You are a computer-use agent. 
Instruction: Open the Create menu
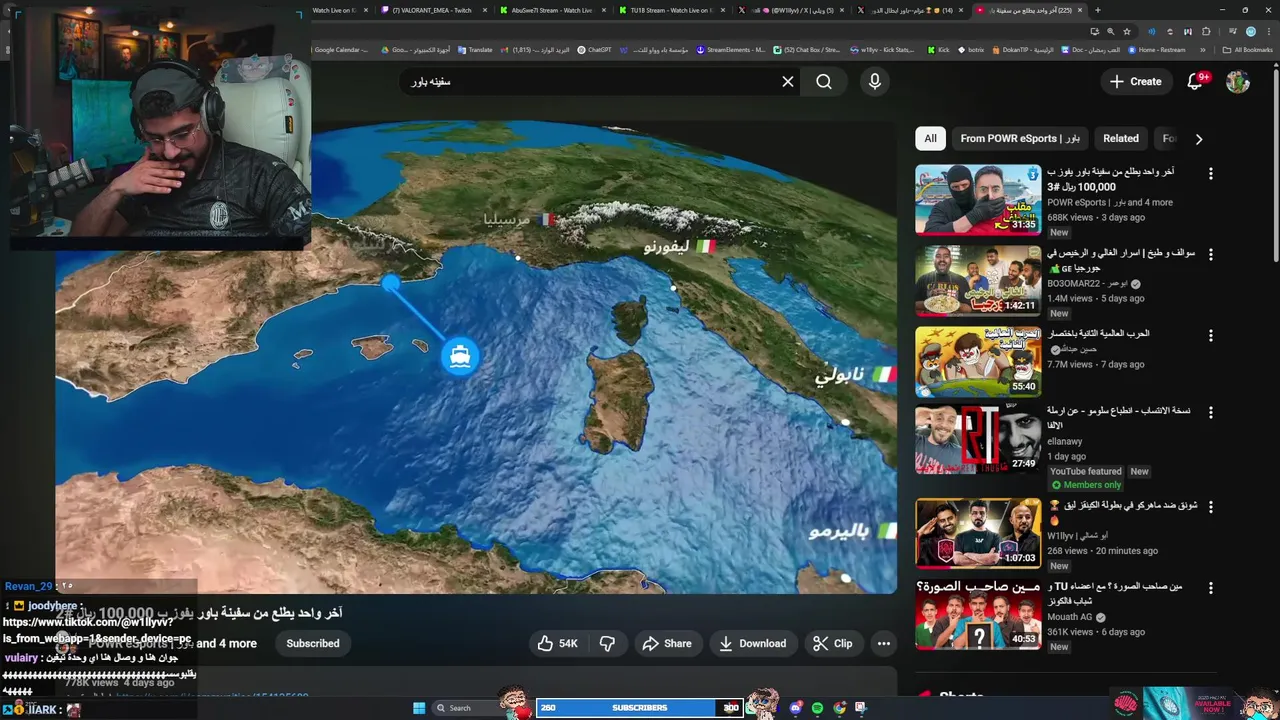click(1136, 82)
